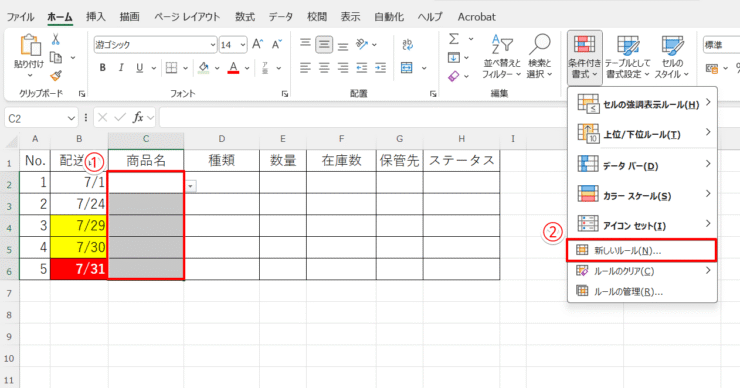Open データ バー(D) submenu

[642, 165]
